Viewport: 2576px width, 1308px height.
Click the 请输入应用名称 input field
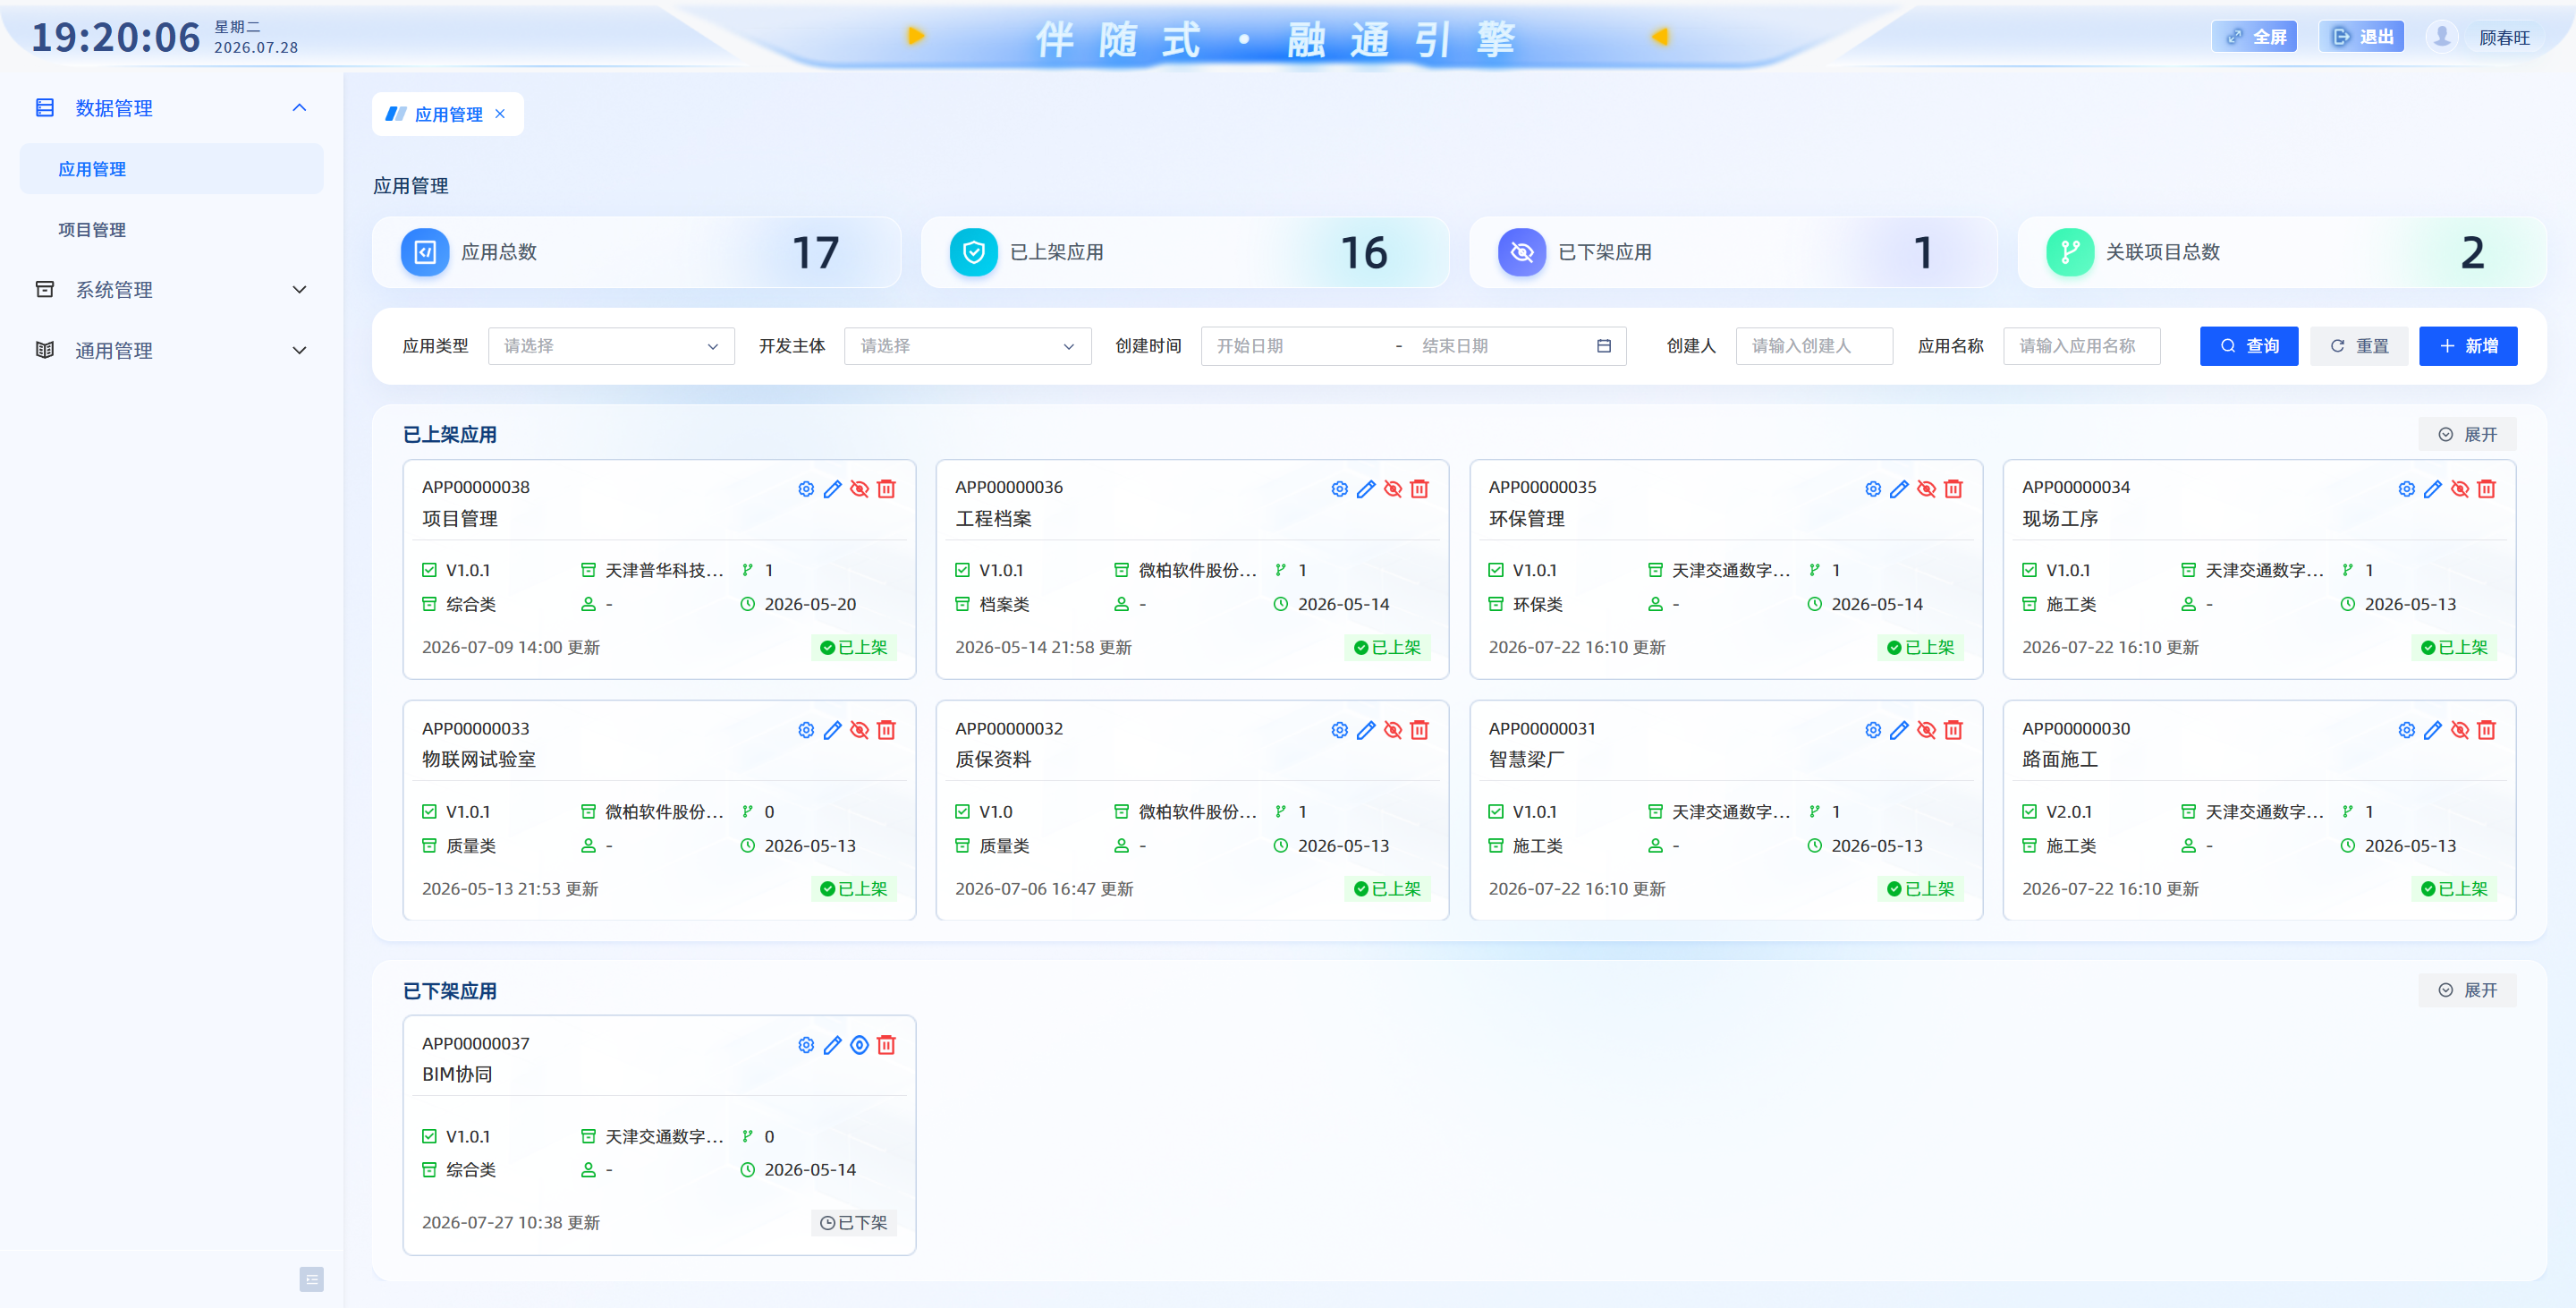(2081, 346)
